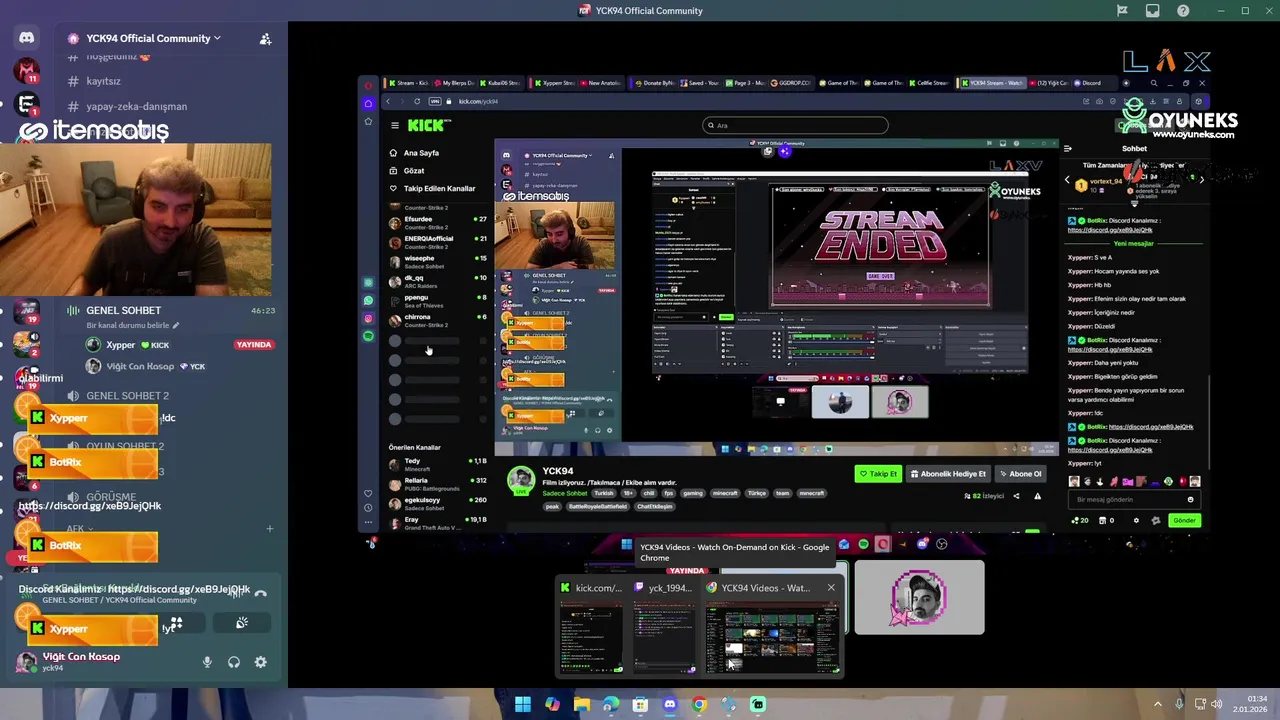1280x720 pixels.
Task: Open Copilot from the taskbar
Action: (552, 704)
